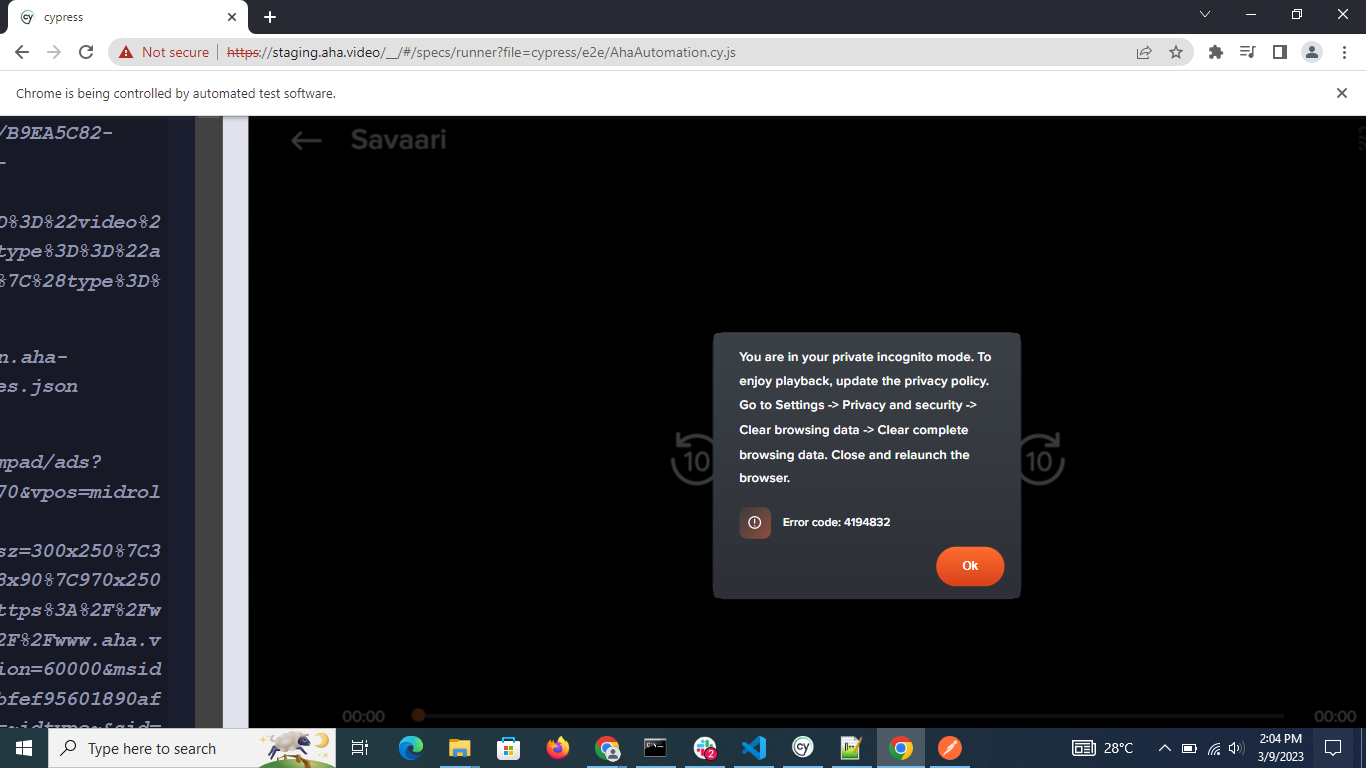Open Visual Studio Code from taskbar
1366x768 pixels.
[754, 748]
